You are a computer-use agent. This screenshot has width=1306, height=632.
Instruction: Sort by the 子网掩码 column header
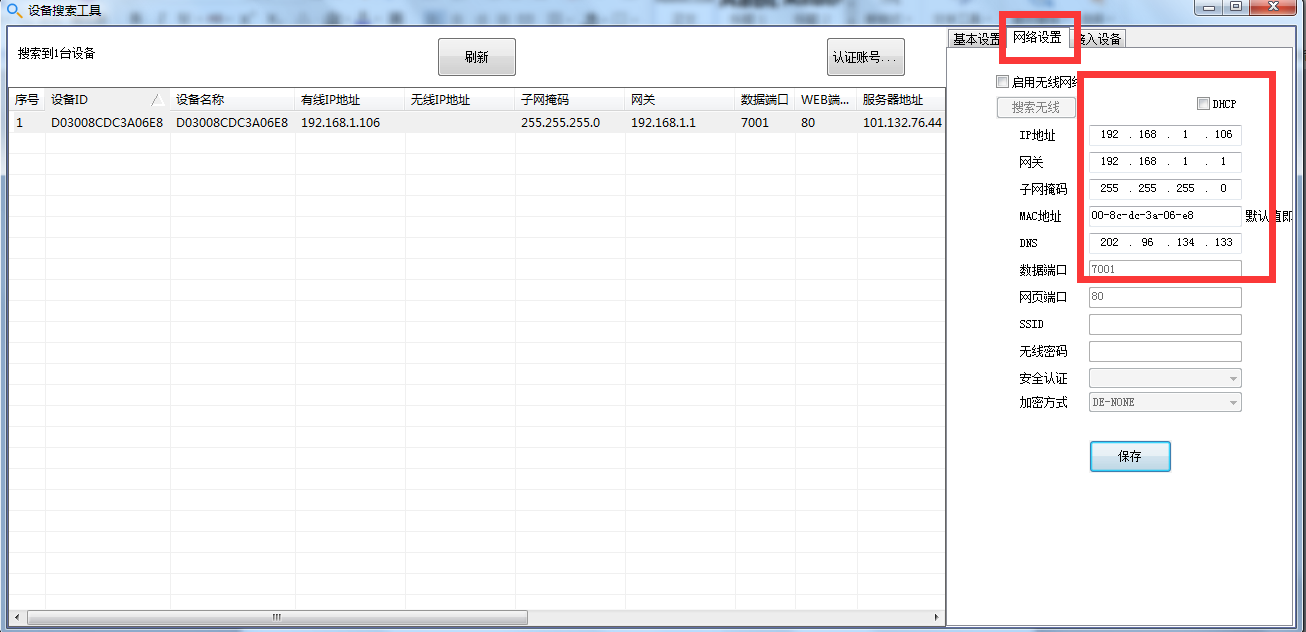pos(570,100)
